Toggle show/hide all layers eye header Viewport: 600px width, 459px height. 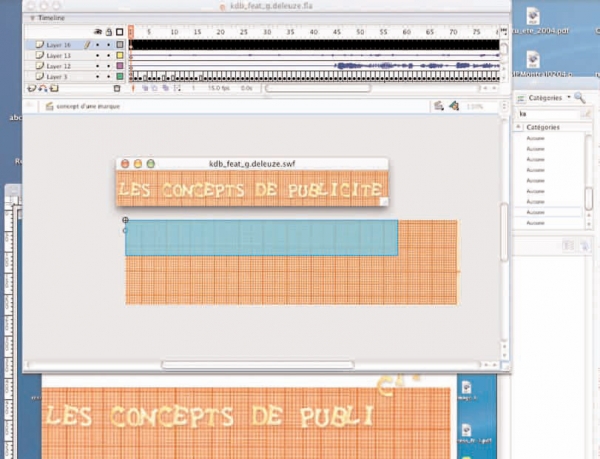click(x=98, y=32)
